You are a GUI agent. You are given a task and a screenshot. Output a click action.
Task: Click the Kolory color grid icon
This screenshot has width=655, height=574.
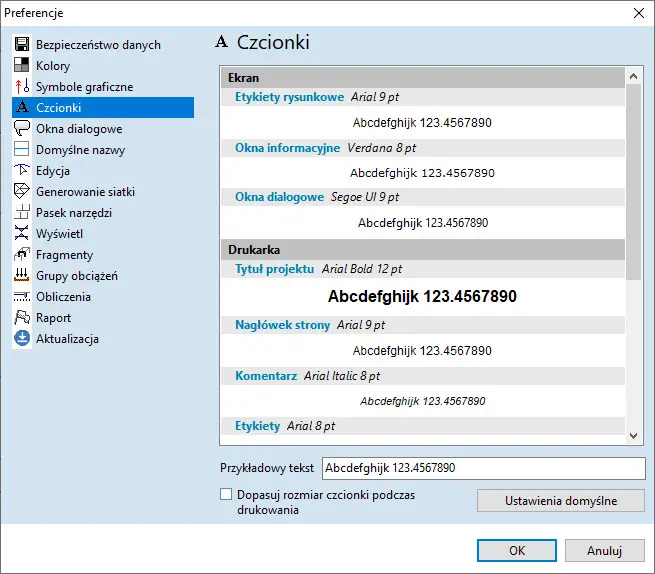click(x=22, y=66)
